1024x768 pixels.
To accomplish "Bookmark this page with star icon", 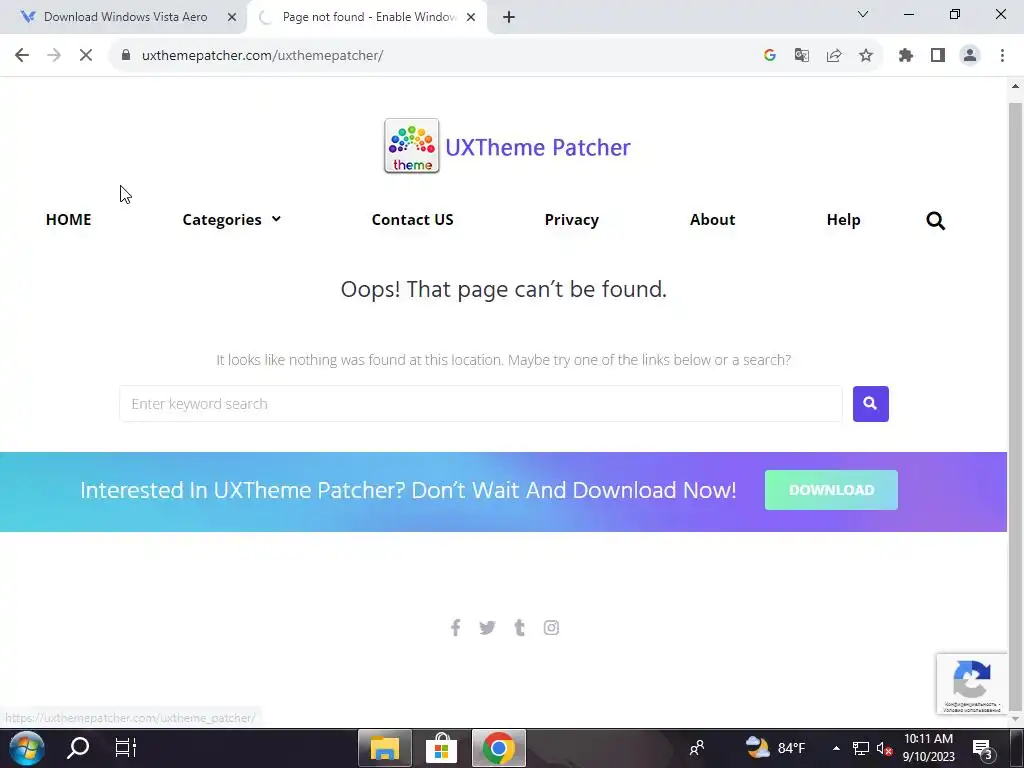I will [866, 56].
